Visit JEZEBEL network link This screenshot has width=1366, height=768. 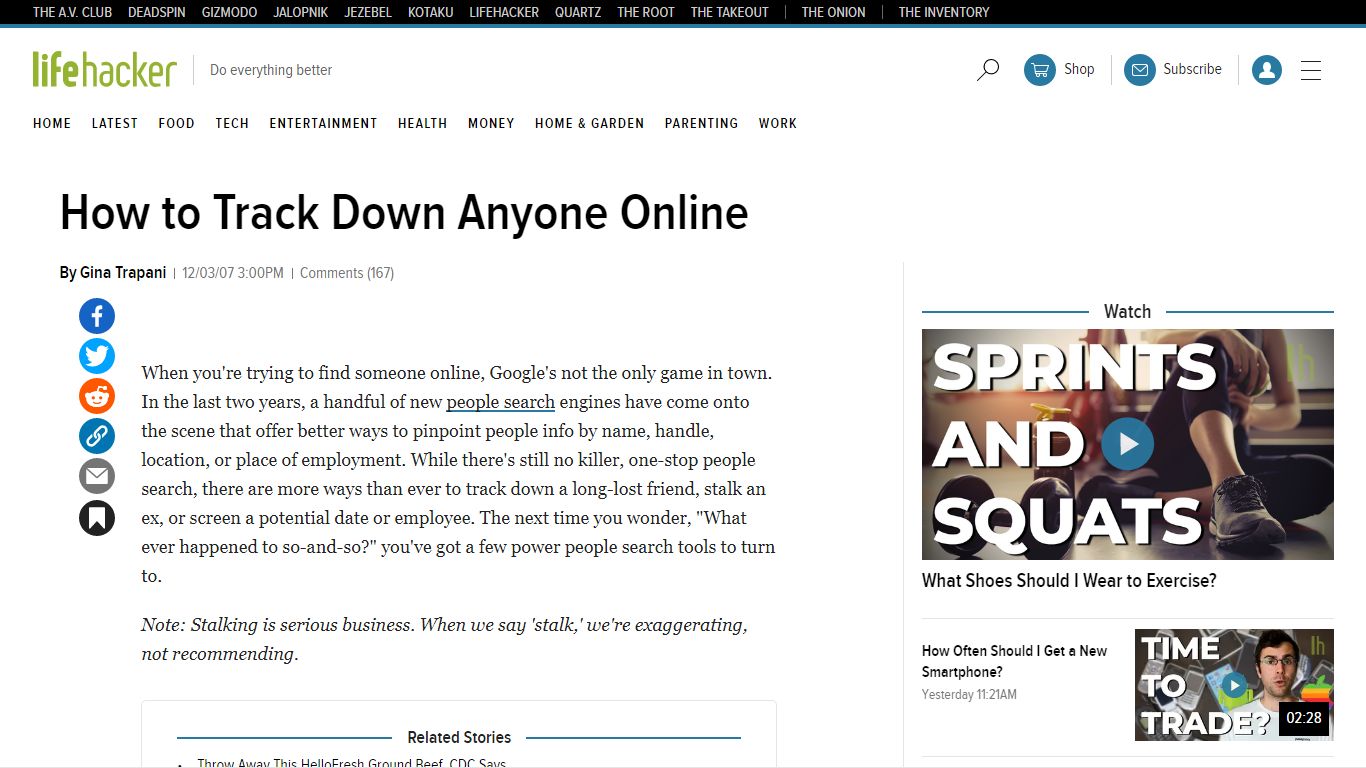368,12
